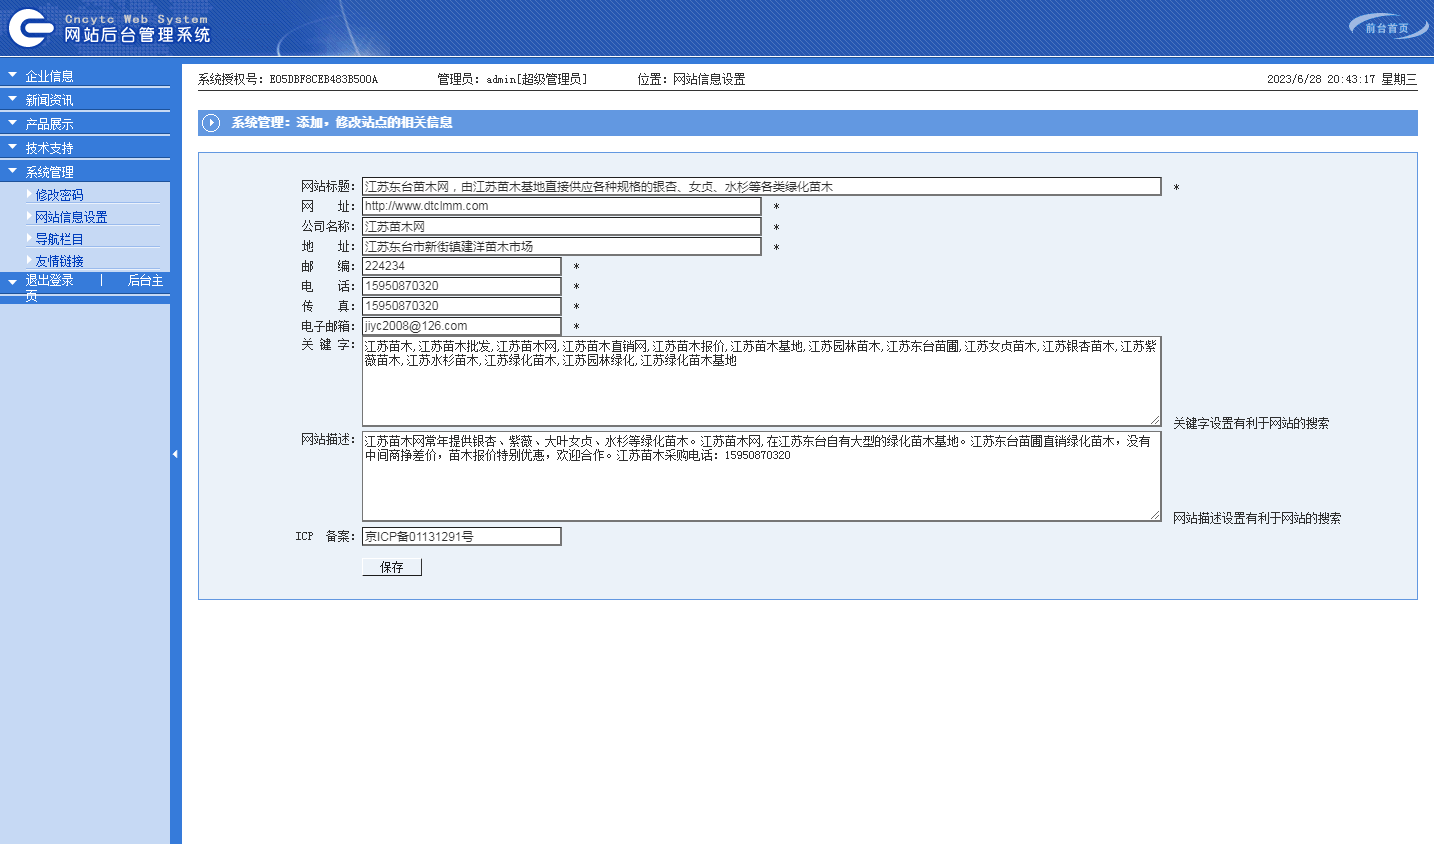Screen dimensions: 1434x844
Task: Collapse the sidebar with the splitter arrow
Action: pos(175,454)
